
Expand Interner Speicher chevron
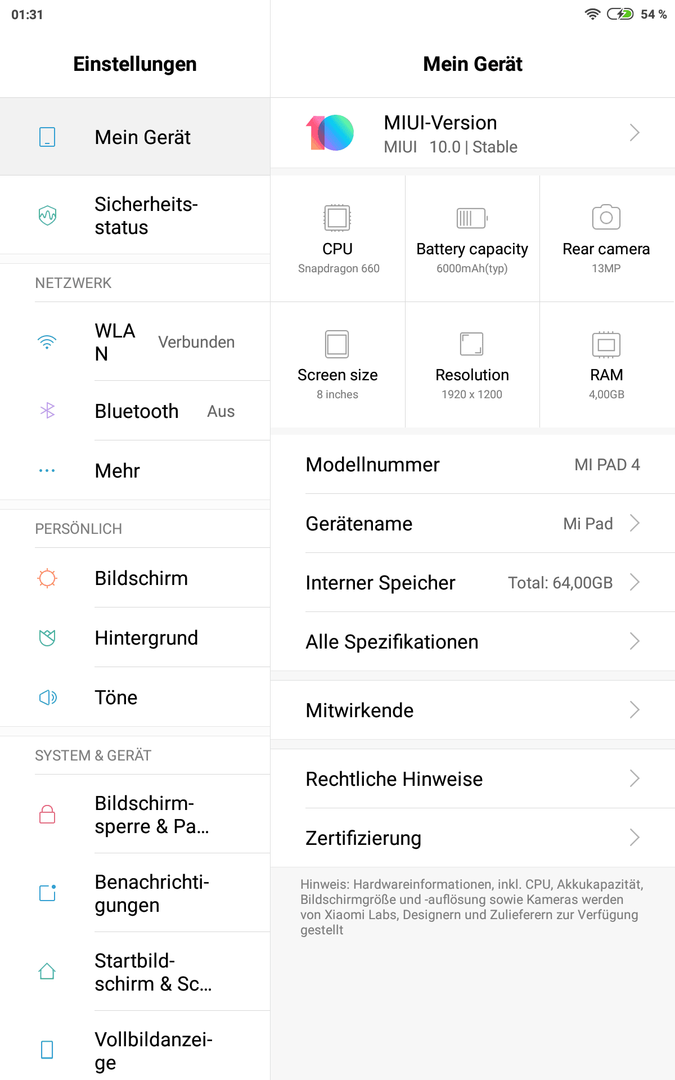tap(634, 583)
